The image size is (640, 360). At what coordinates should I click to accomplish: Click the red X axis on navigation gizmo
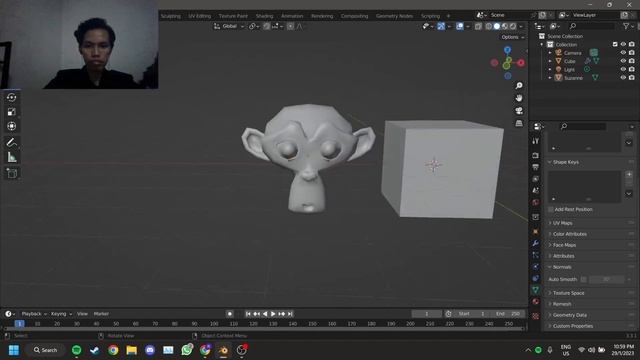521,63
